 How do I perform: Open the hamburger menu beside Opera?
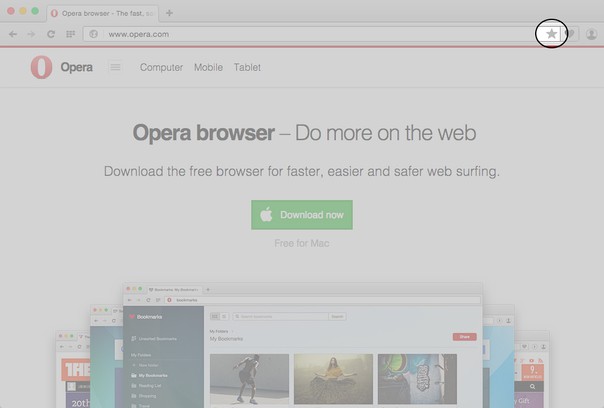pos(115,67)
